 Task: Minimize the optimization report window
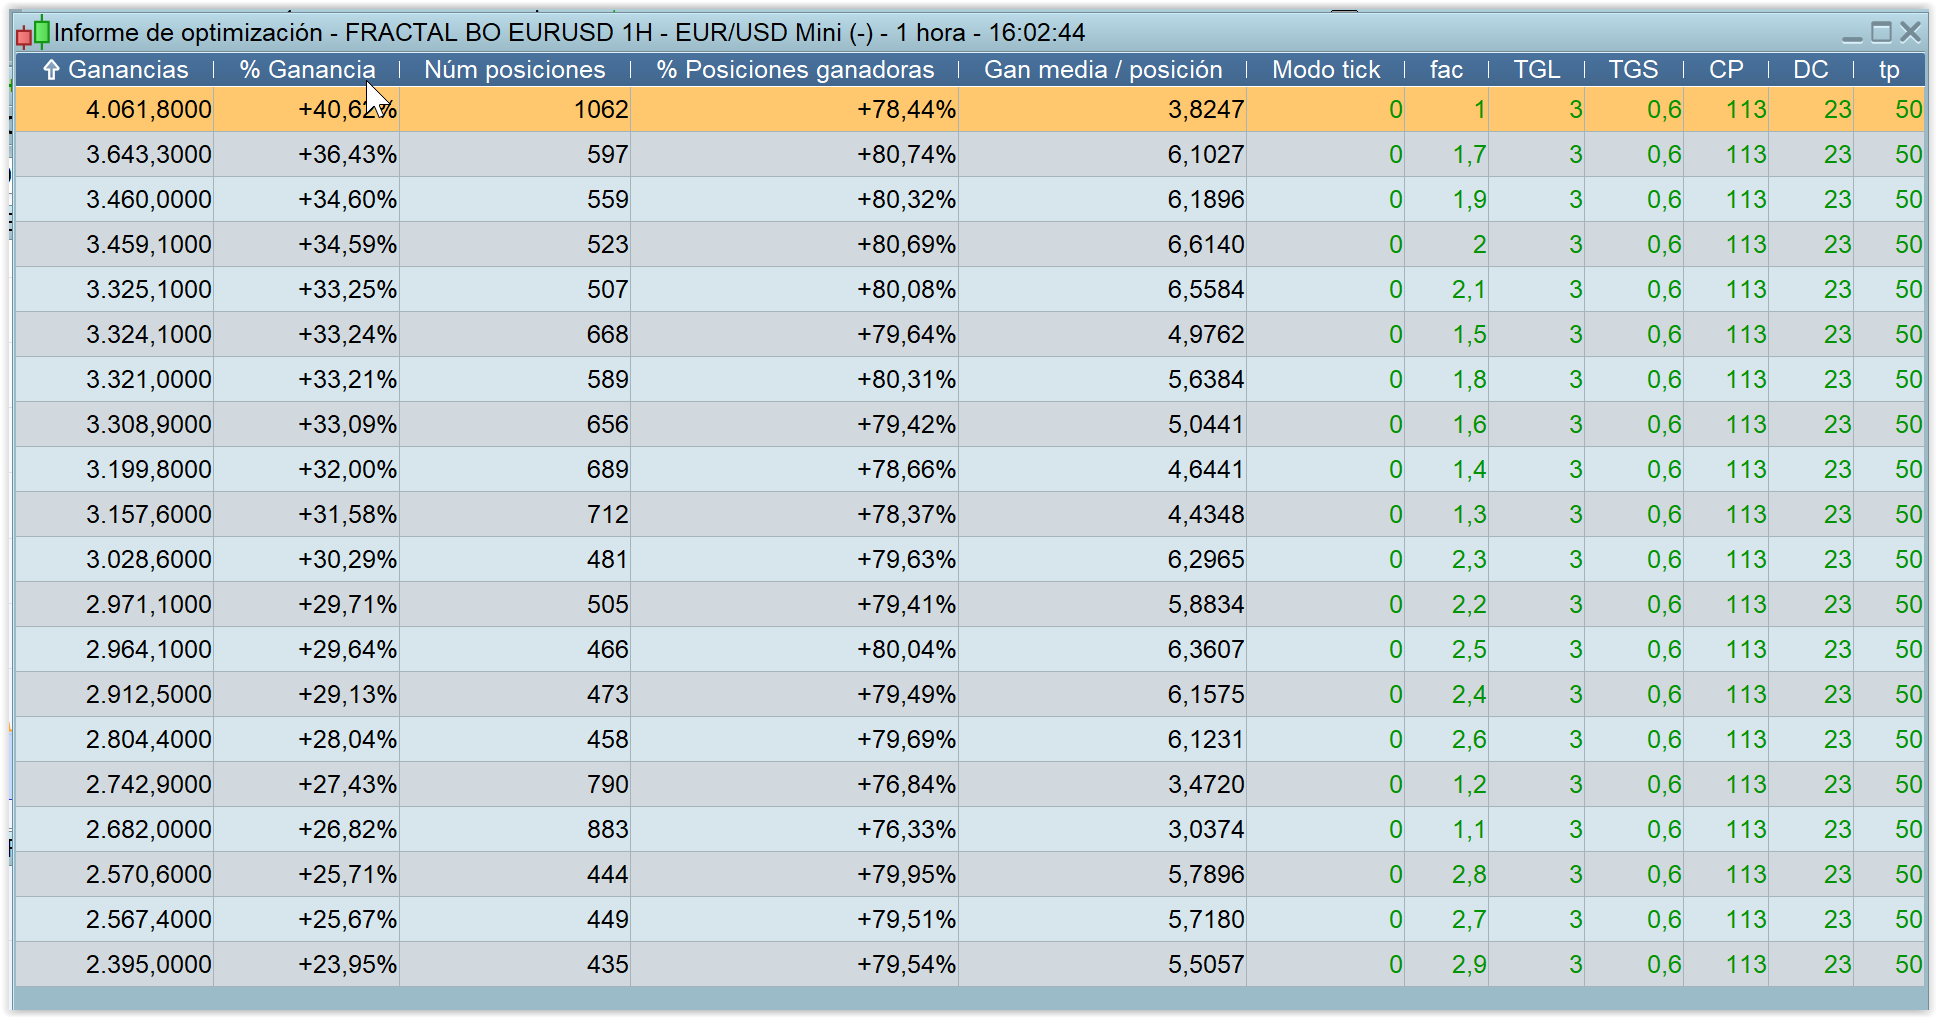pos(1852,34)
